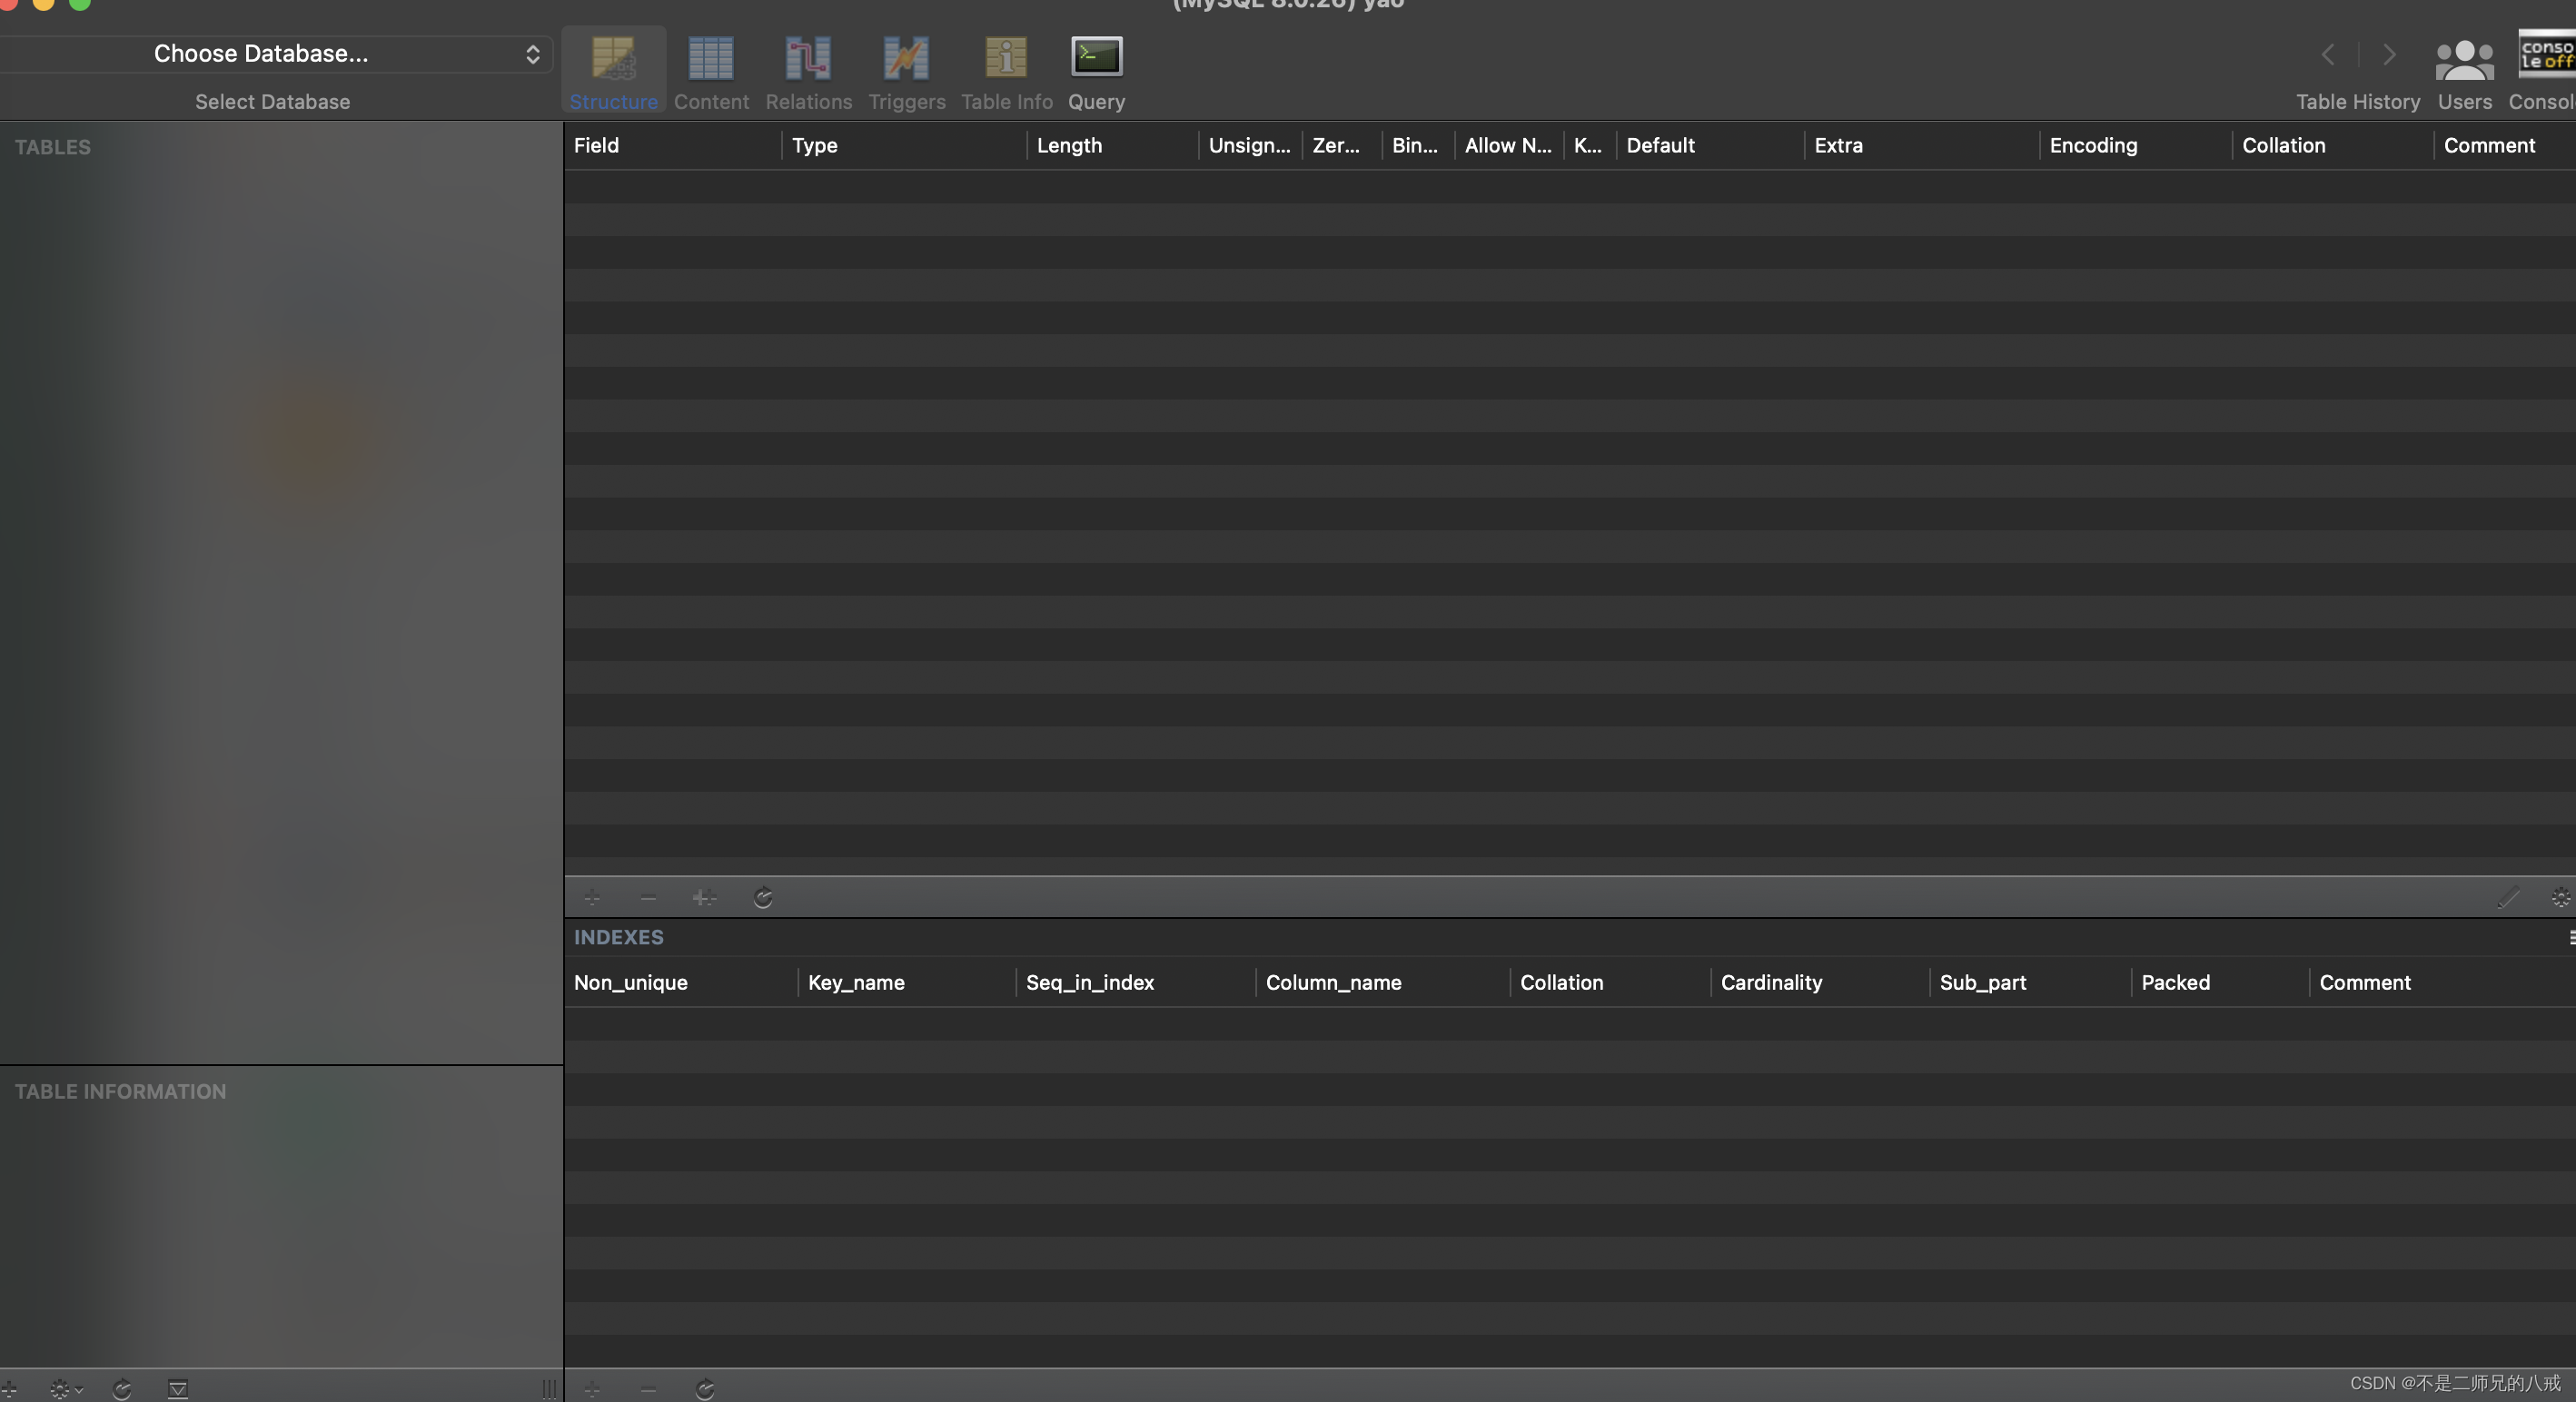Image resolution: width=2576 pixels, height=1402 pixels.
Task: Refresh the tables list in sidebar
Action: [x=122, y=1389]
